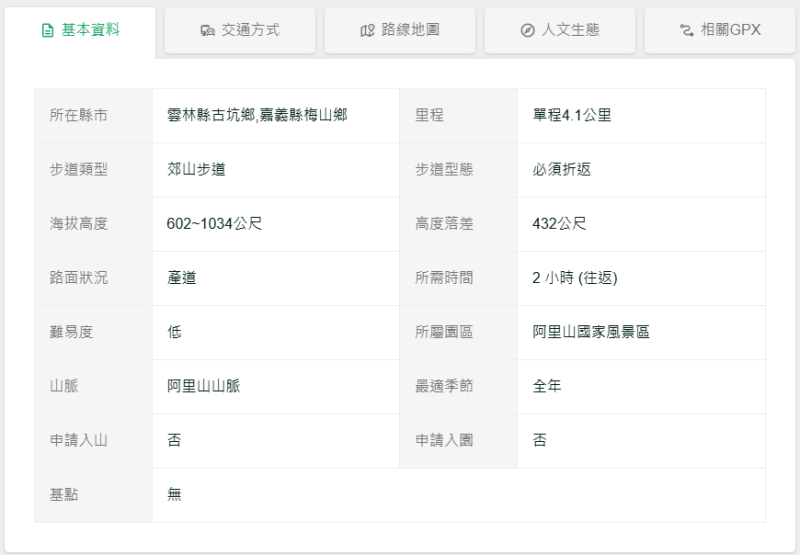800x555 pixels.
Task: Click the 602~1034公尺 elevation value
Action: pyautogui.click(x=214, y=224)
